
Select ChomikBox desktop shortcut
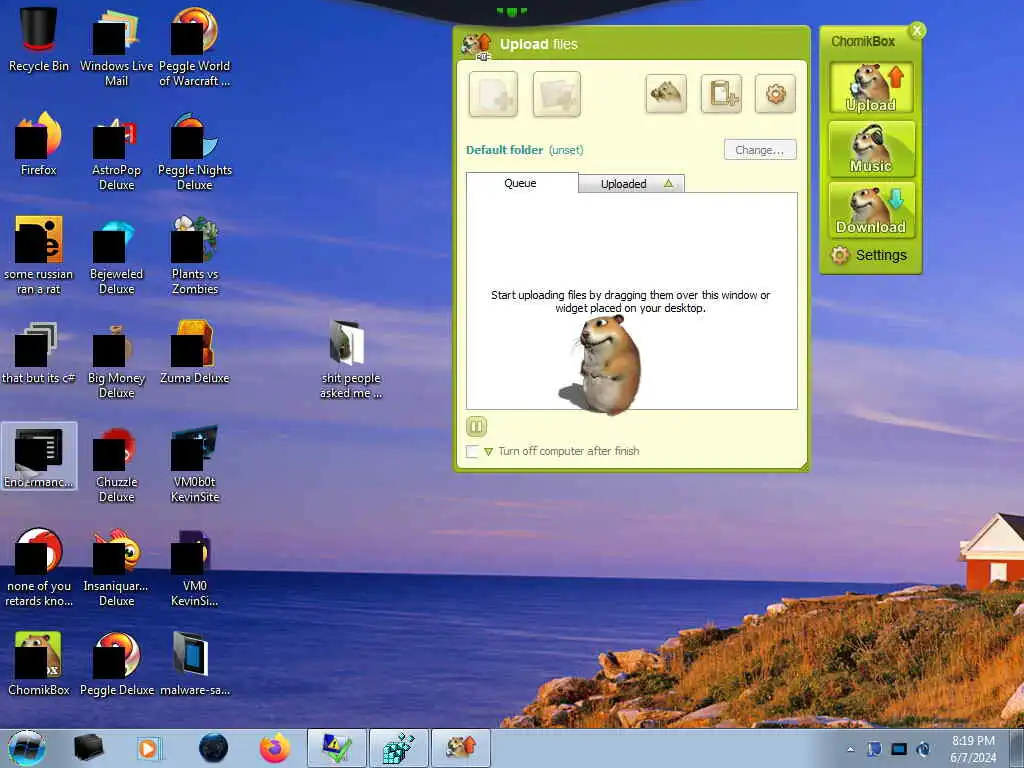pos(39,664)
